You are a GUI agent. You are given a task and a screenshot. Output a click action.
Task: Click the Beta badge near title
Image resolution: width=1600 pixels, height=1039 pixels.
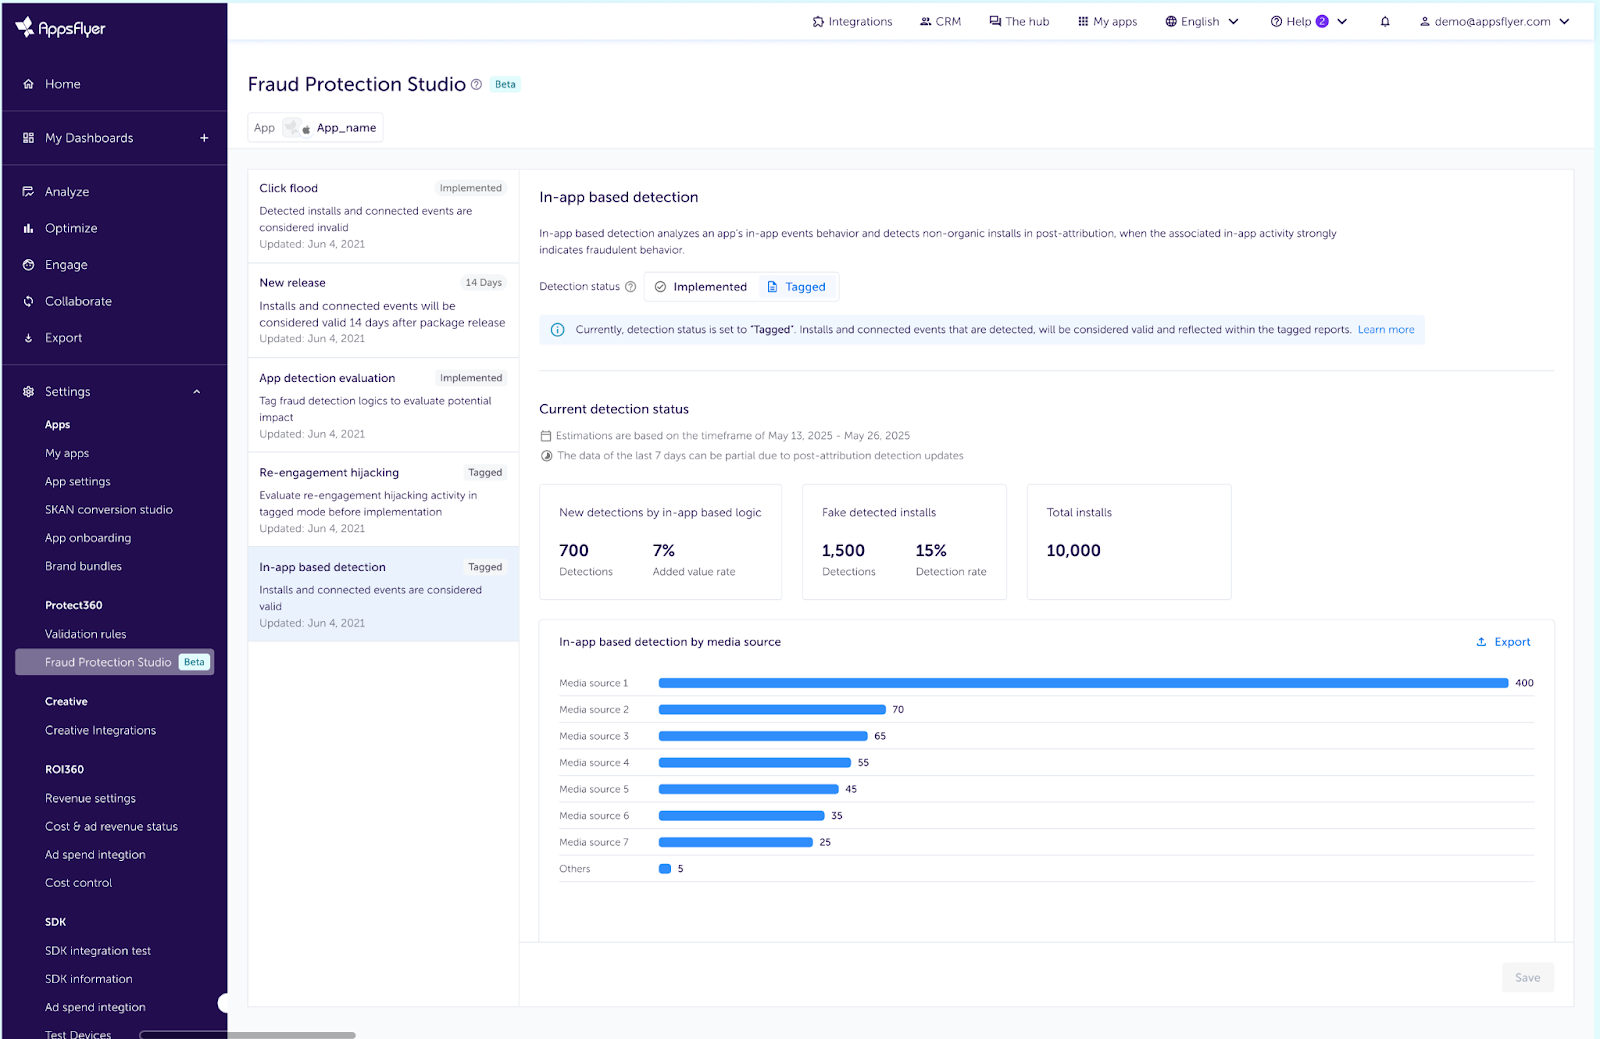click(x=505, y=84)
